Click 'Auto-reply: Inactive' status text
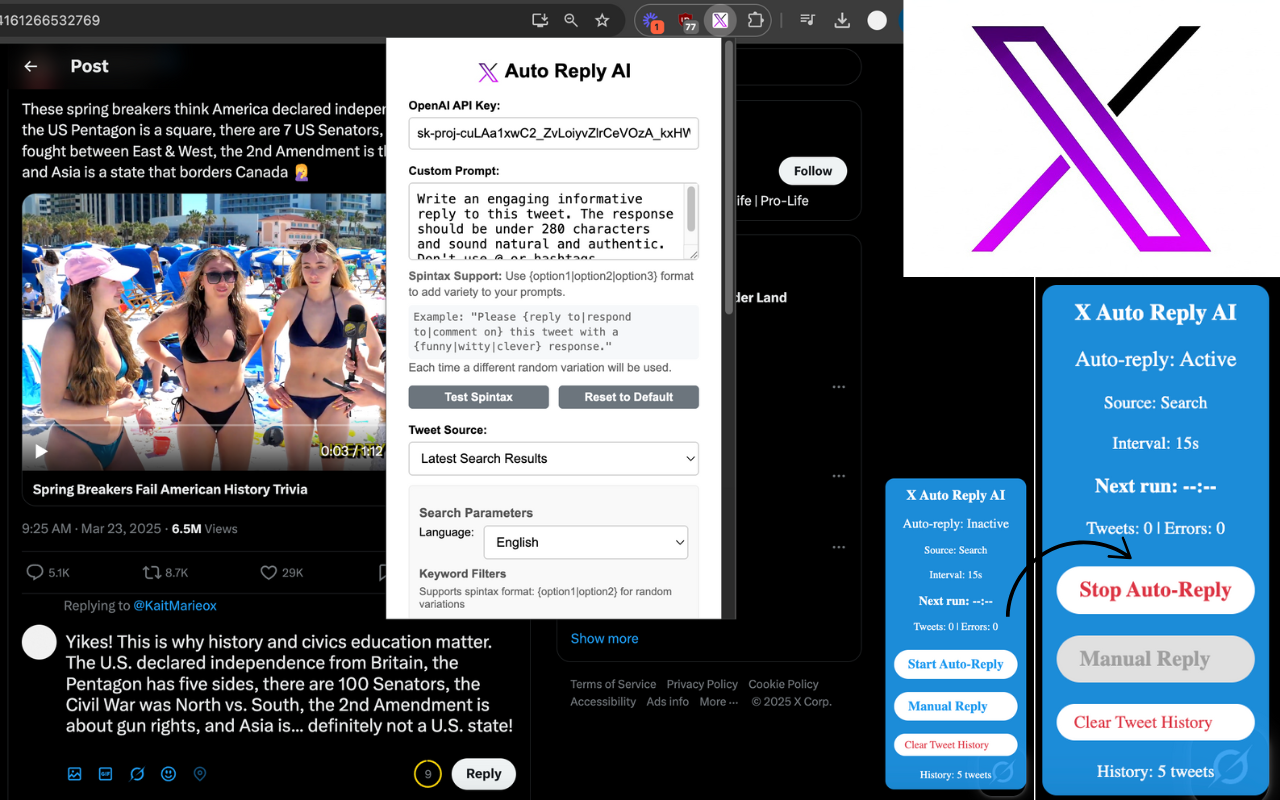This screenshot has height=800, width=1280. pyautogui.click(x=955, y=523)
